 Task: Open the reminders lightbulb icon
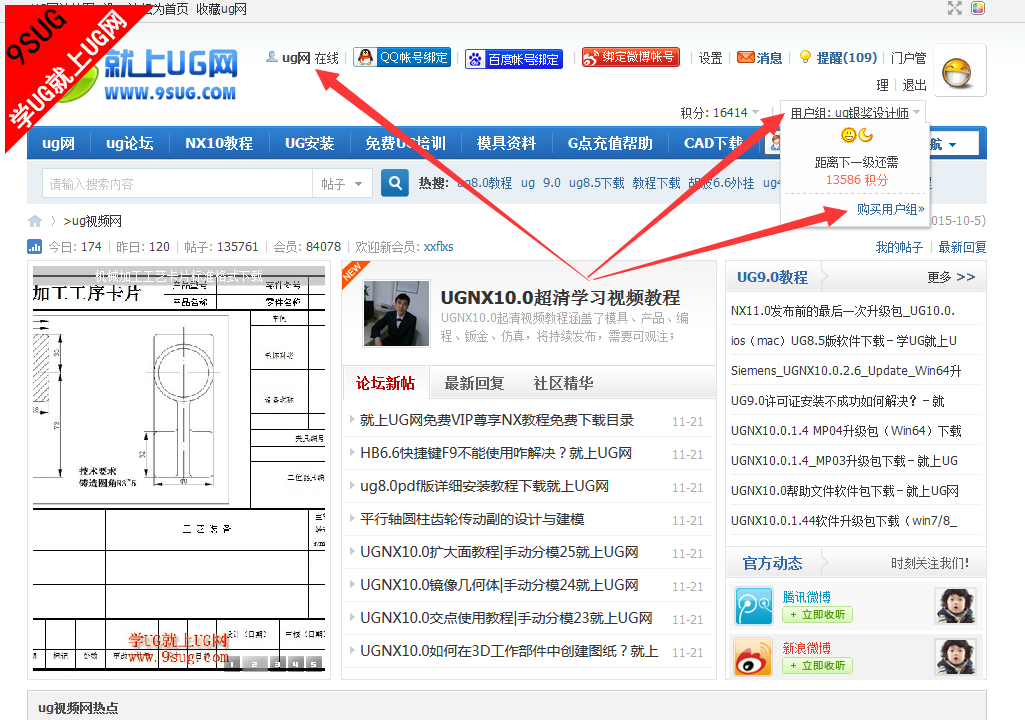pos(805,58)
